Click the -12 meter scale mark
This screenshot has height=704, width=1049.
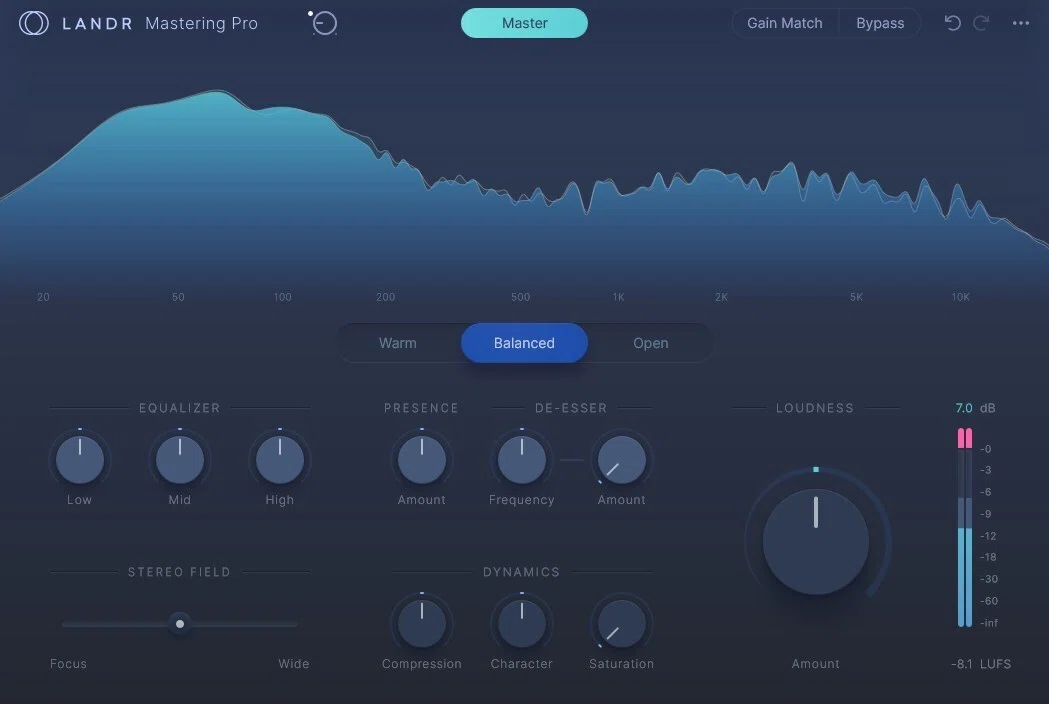coord(988,536)
